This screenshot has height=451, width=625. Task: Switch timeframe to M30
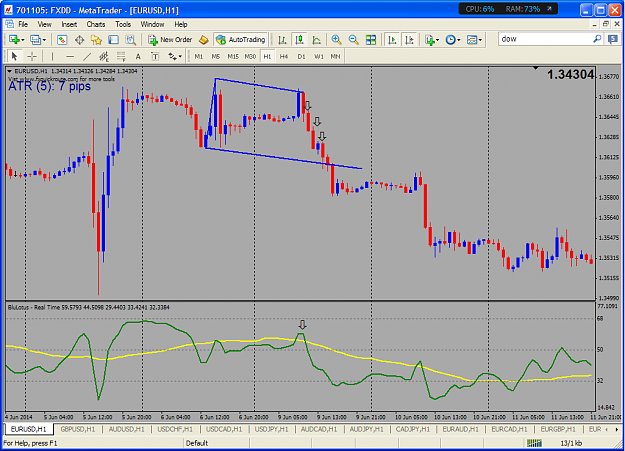pos(250,56)
